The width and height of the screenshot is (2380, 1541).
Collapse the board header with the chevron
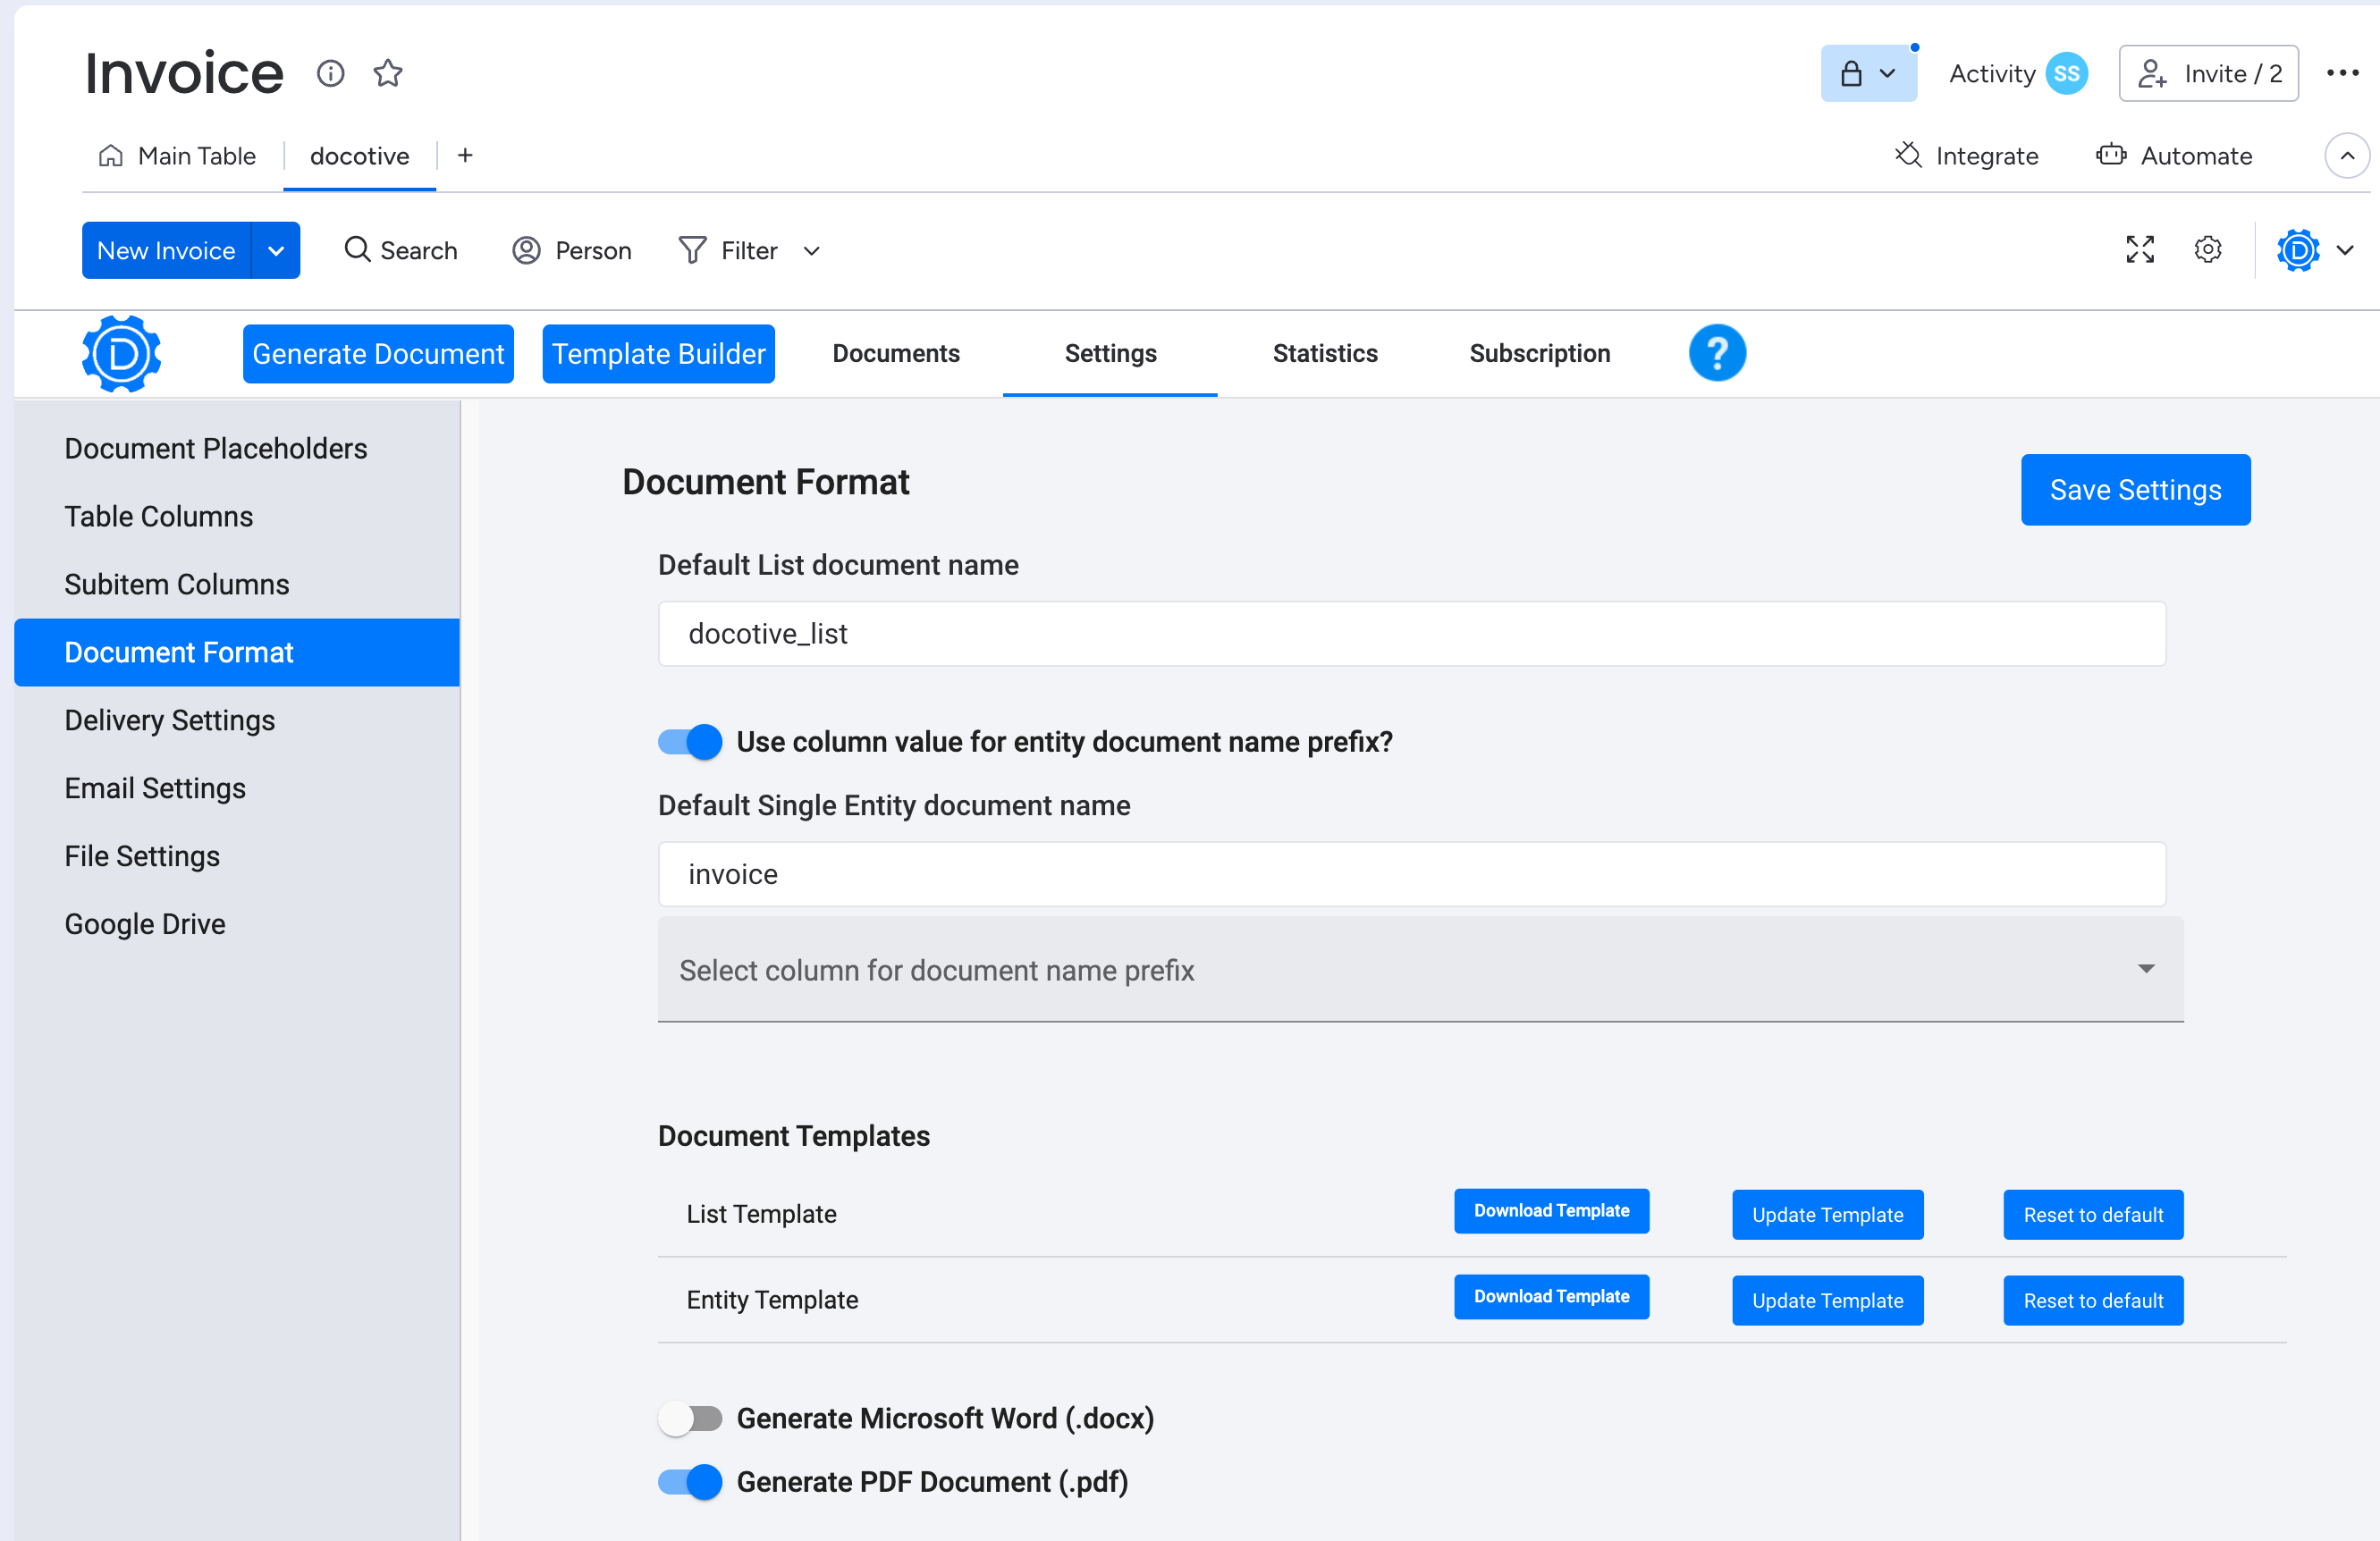(x=2347, y=156)
